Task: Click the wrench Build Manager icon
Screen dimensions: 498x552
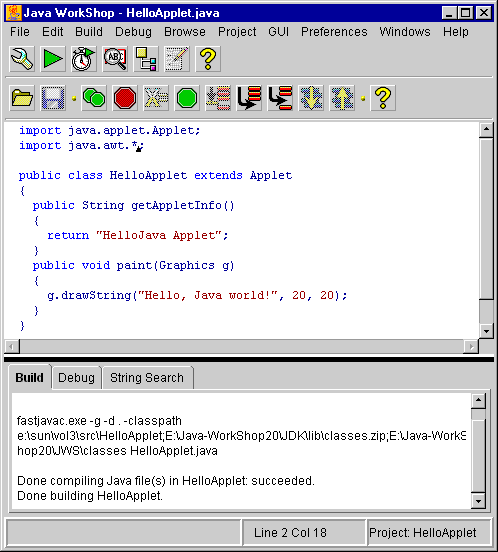Action: 22,59
